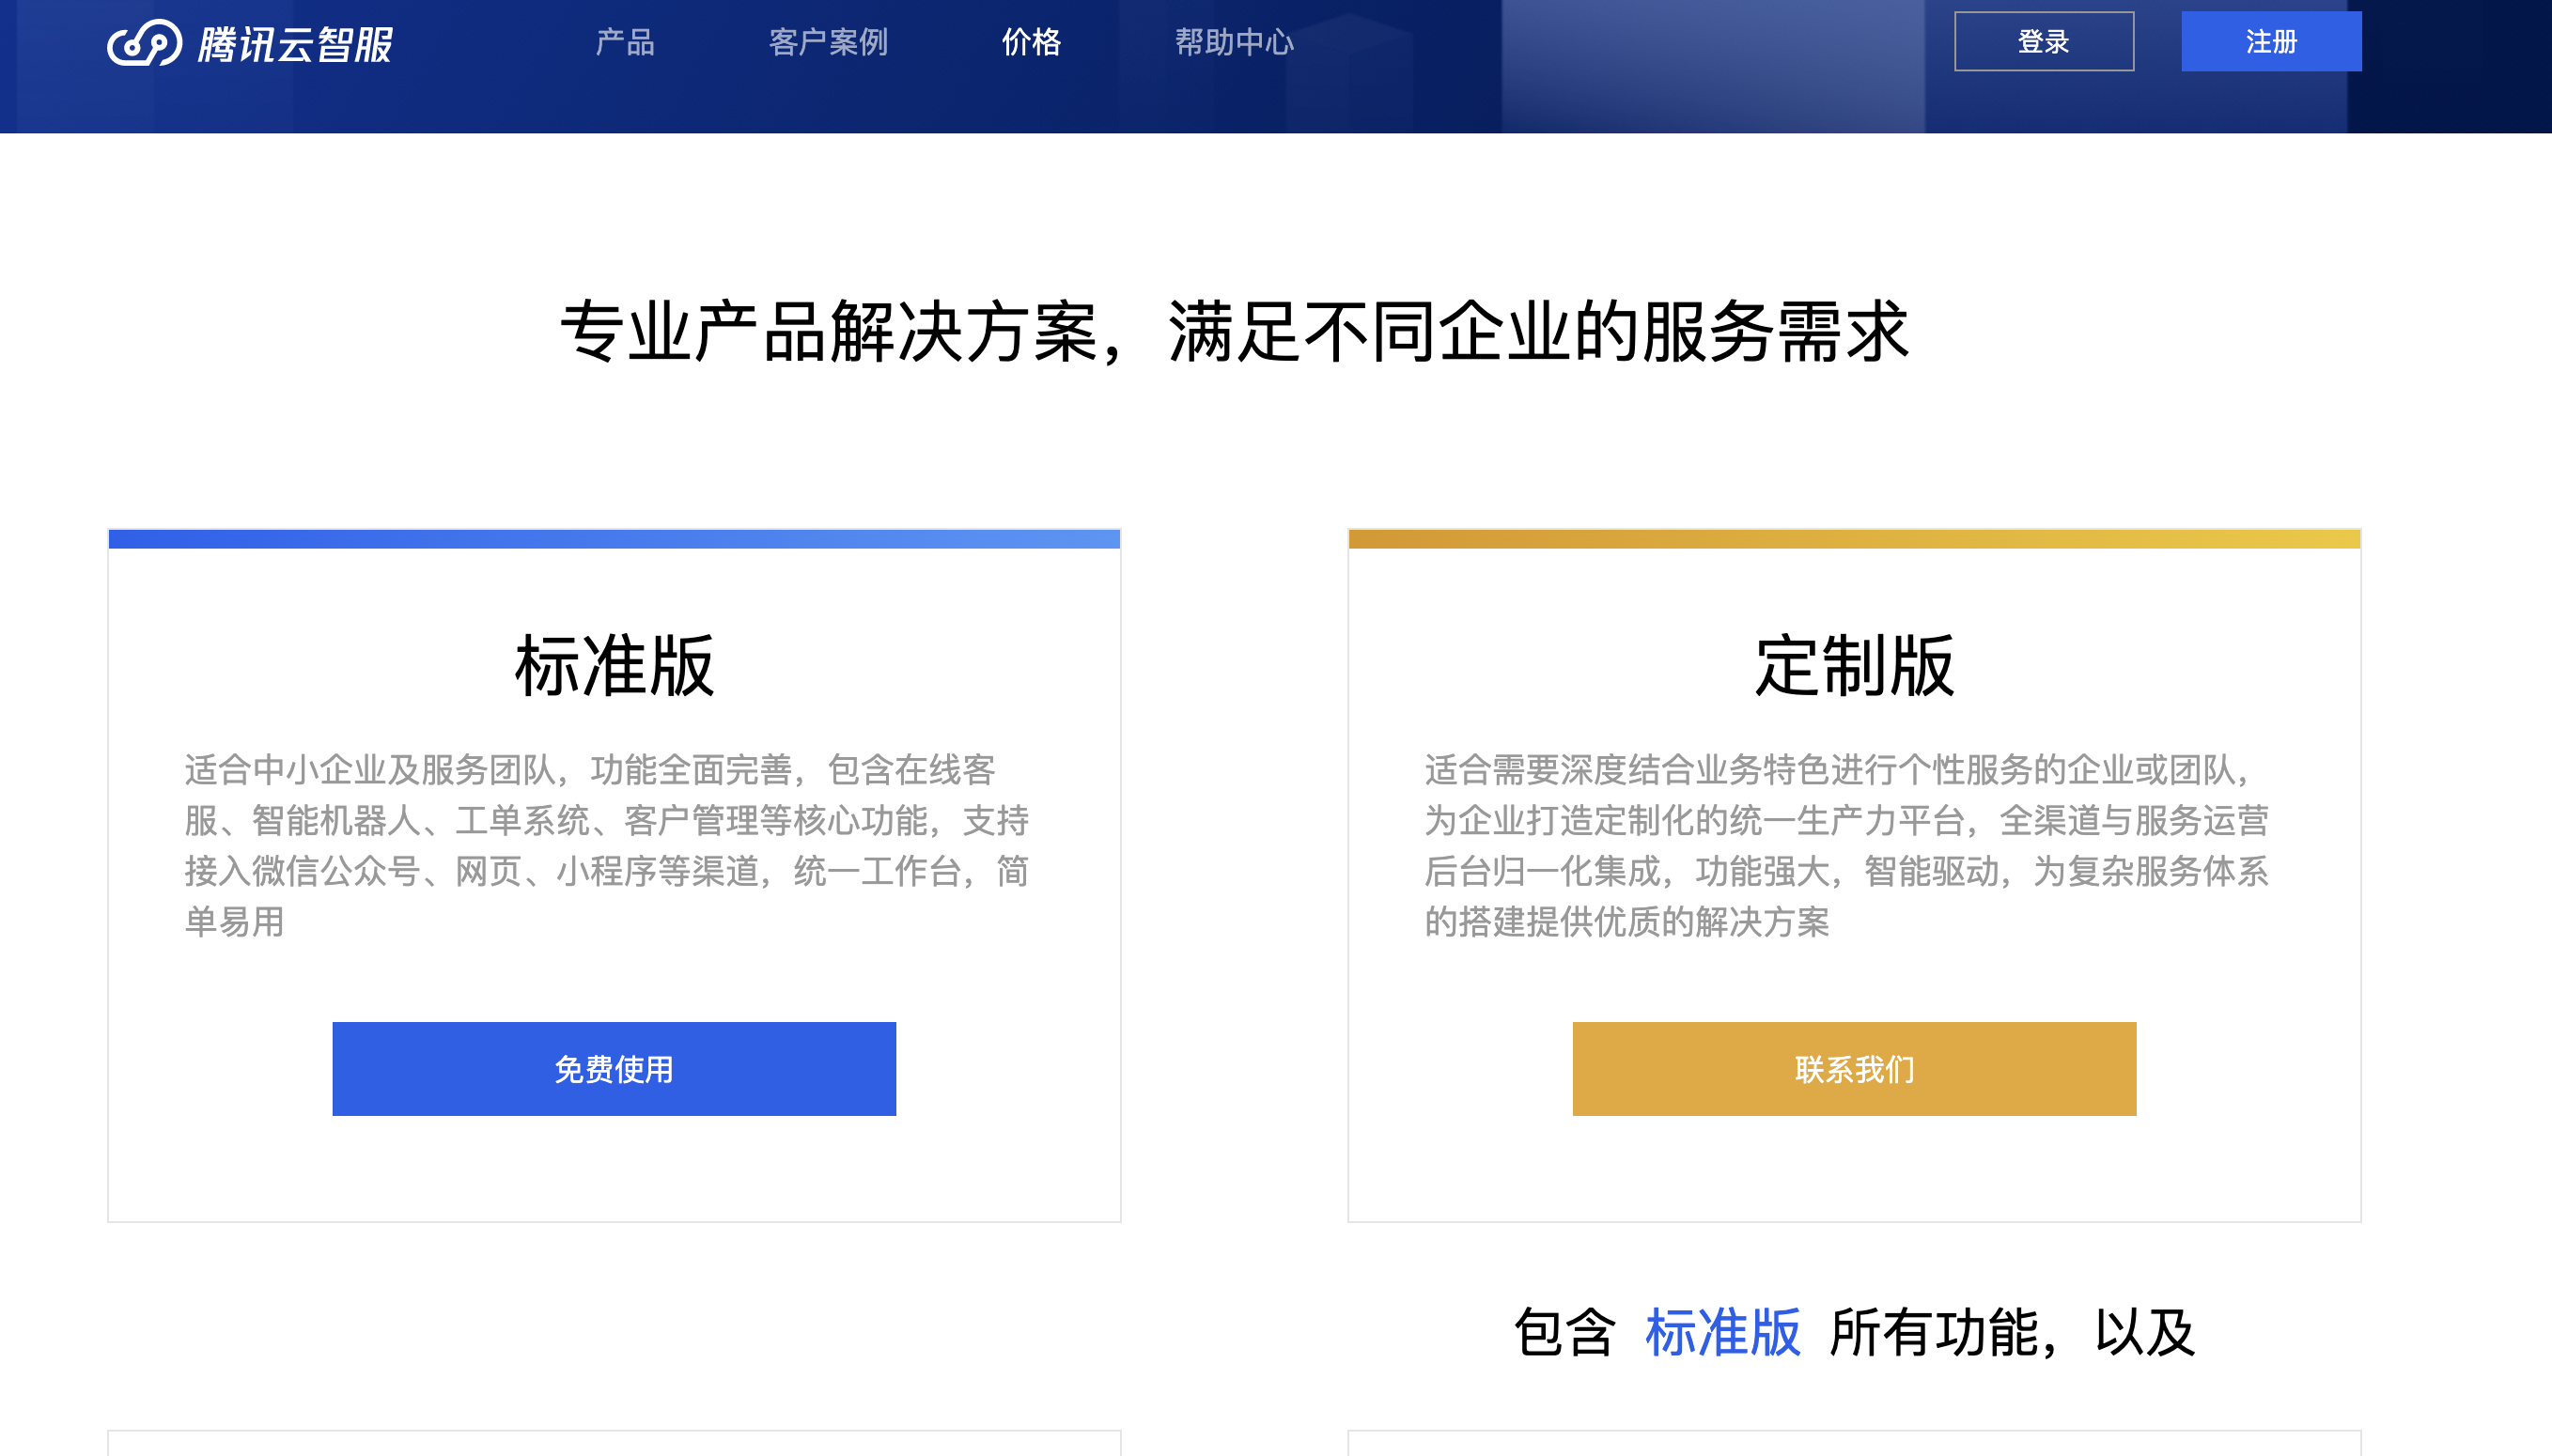The height and width of the screenshot is (1456, 2552).
Task: Click the 定制版 description paragraph
Action: 1846,845
